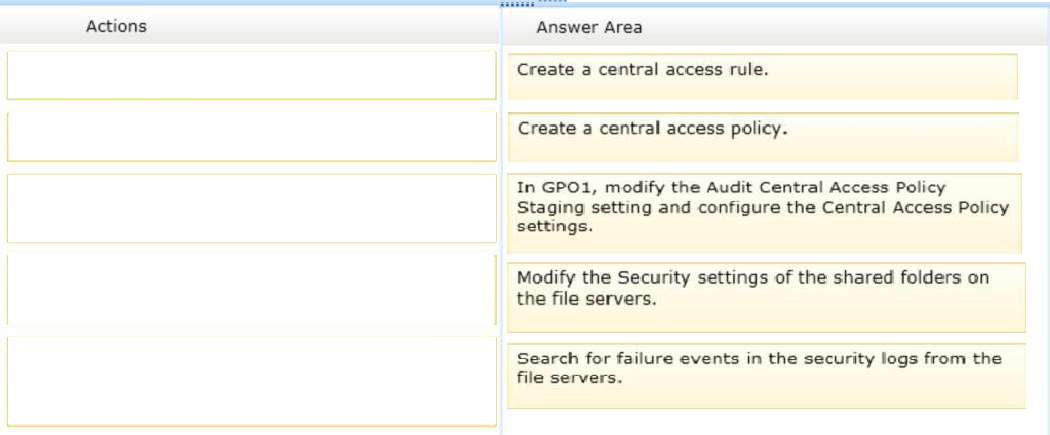Select the "Create a central access rule" item

(x=762, y=76)
